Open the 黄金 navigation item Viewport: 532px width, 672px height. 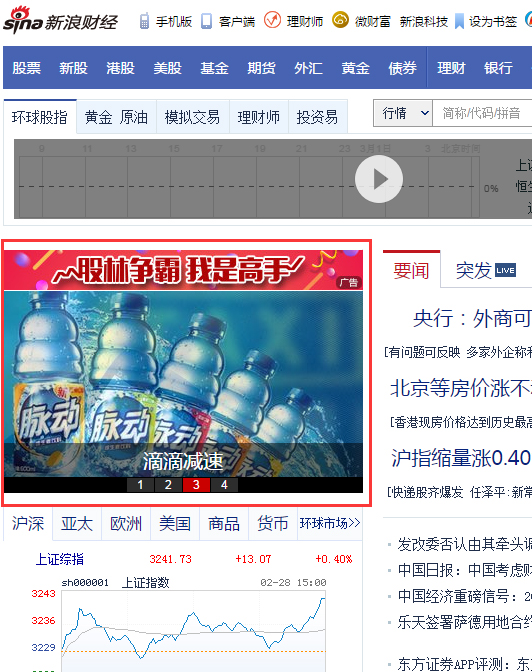pyautogui.click(x=355, y=68)
